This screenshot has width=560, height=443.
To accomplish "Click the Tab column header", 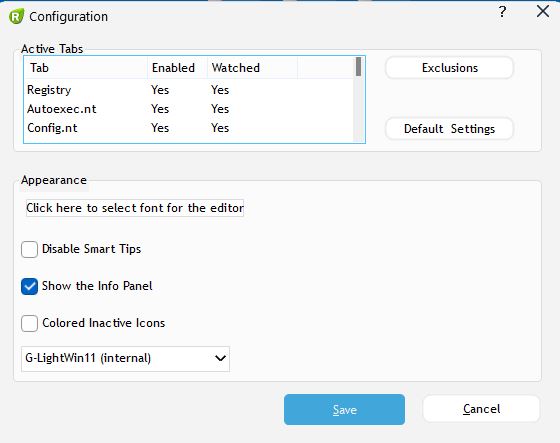I will (x=86, y=68).
